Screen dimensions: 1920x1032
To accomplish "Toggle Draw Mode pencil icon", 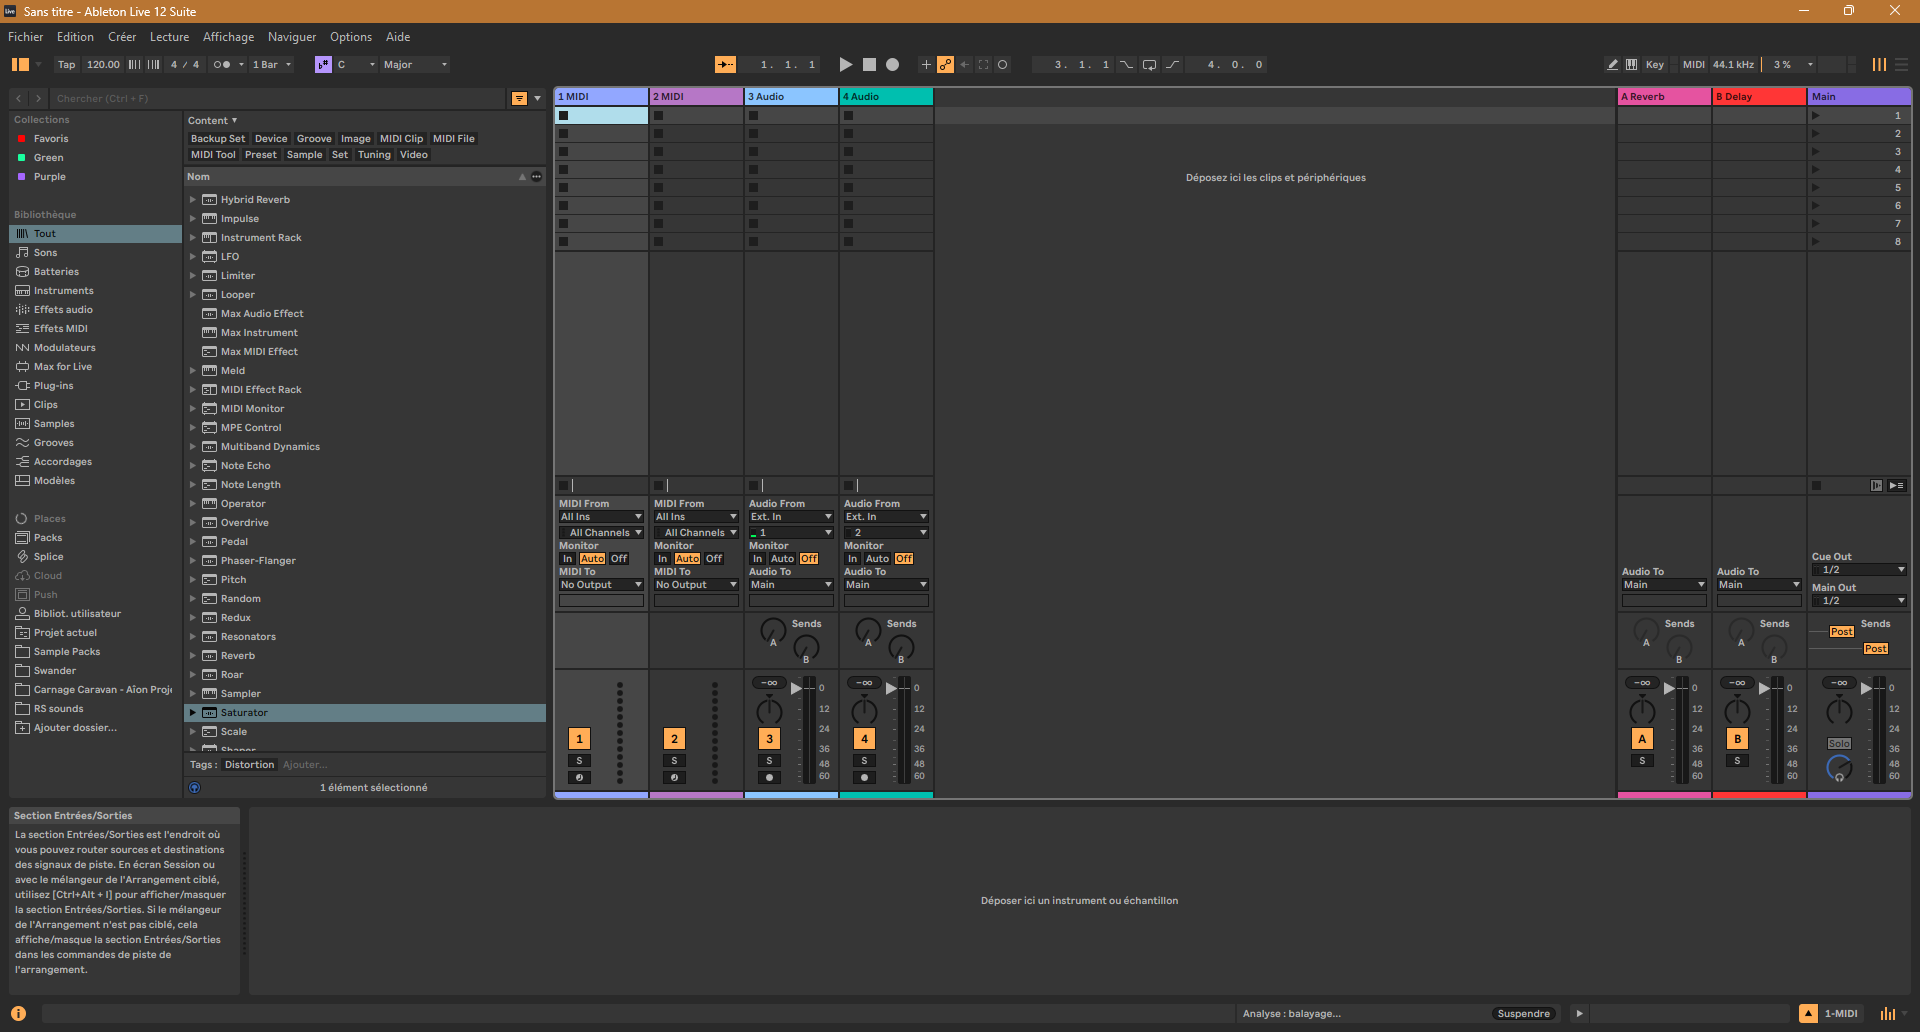I will point(1612,65).
